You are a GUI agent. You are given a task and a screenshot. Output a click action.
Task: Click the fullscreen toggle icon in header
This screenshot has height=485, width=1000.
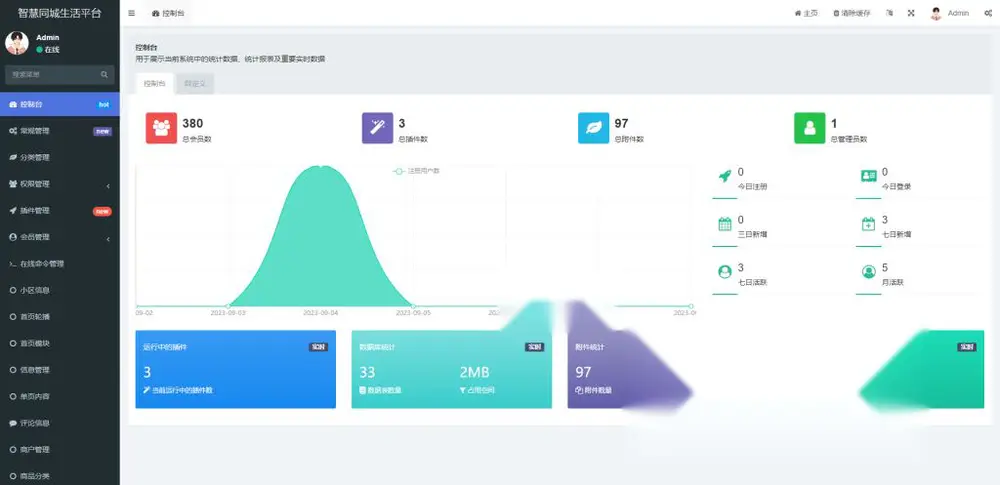point(911,13)
